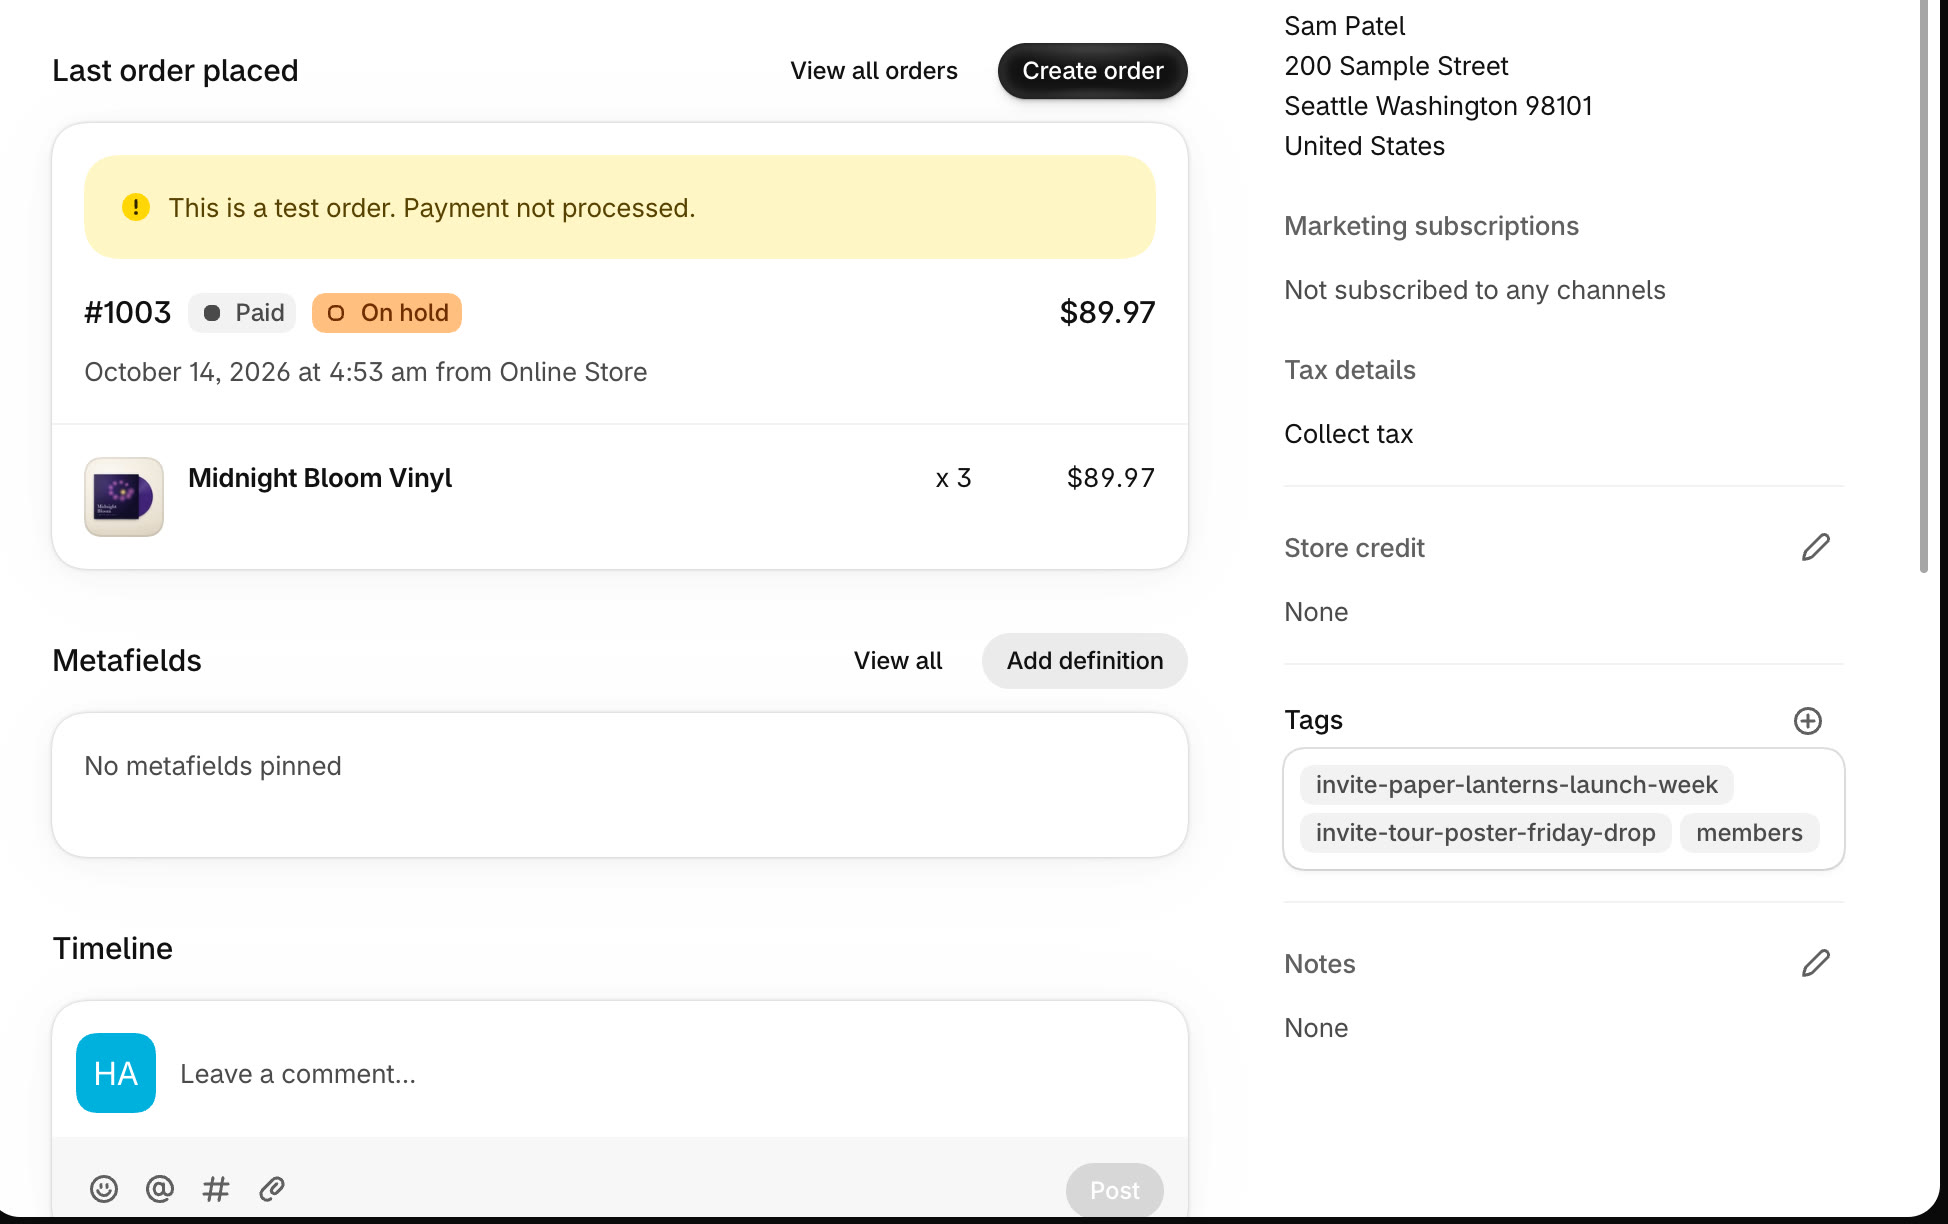Select the invite-paper-lanterns-launch-week tag

pyautogui.click(x=1516, y=785)
